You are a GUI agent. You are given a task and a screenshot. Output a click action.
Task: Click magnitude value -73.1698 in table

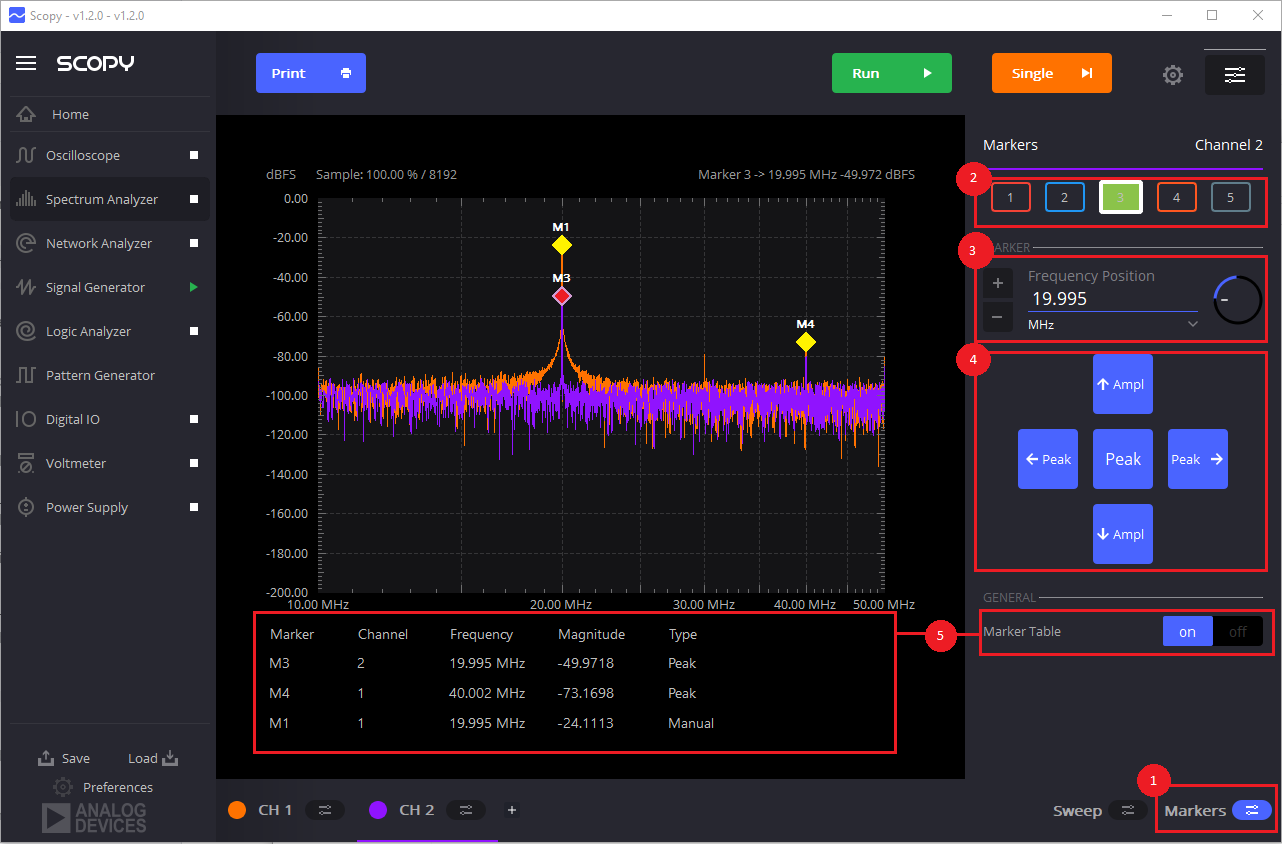click(586, 693)
